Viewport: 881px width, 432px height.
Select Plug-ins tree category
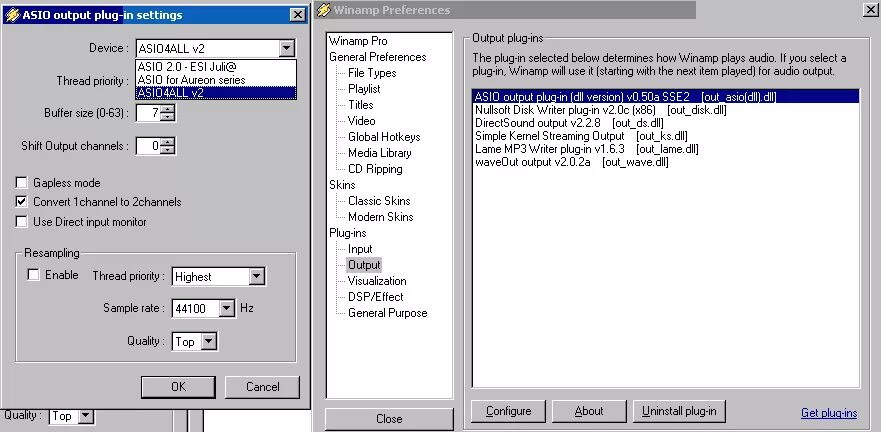click(x=348, y=233)
